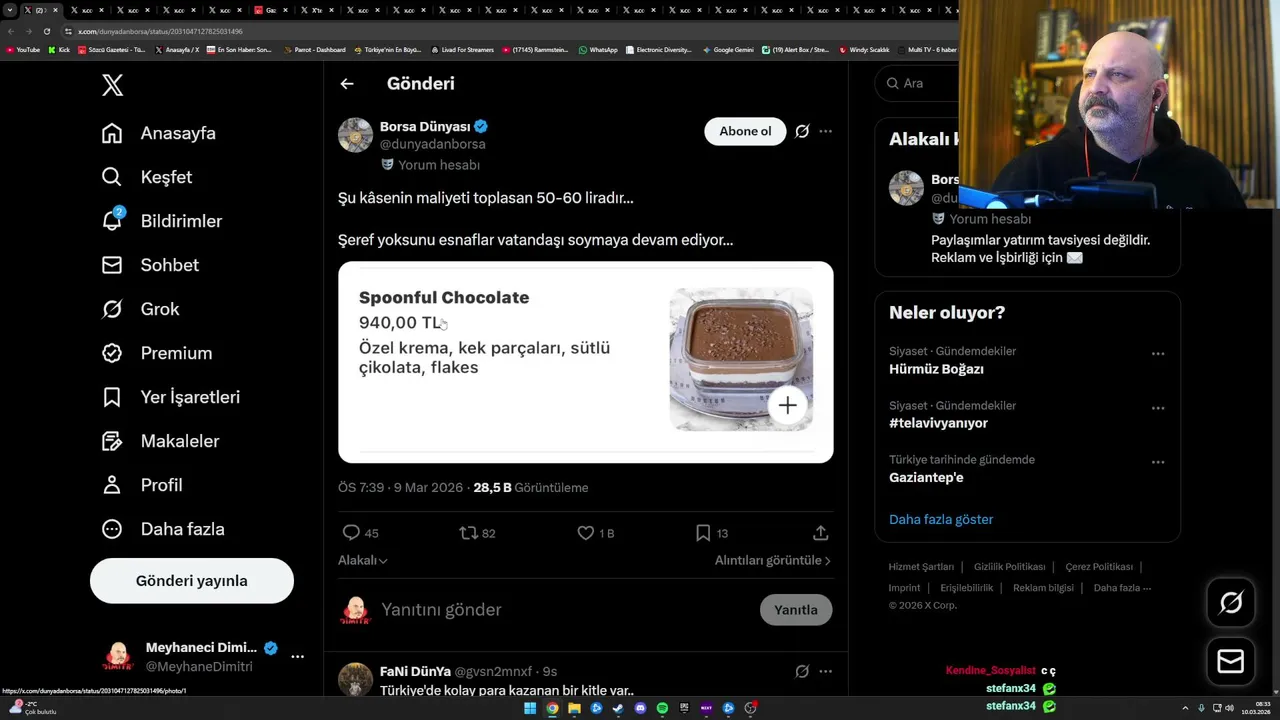1280x720 pixels.
Task: Open options for Hürmüz Boğazı trend
Action: 1158,354
